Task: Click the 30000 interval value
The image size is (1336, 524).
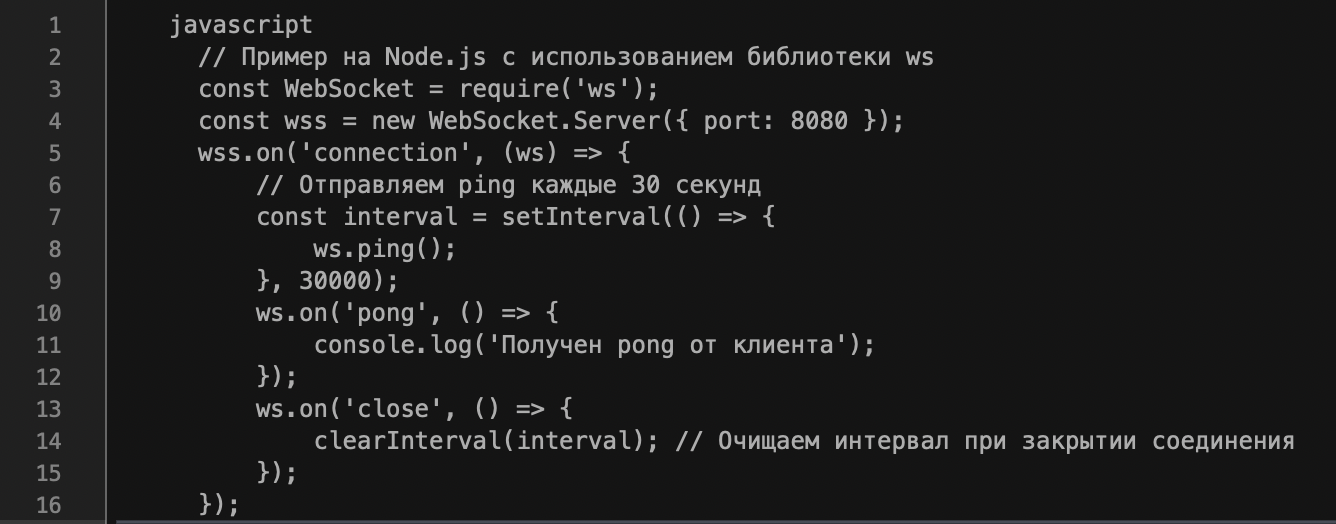Action: [335, 281]
